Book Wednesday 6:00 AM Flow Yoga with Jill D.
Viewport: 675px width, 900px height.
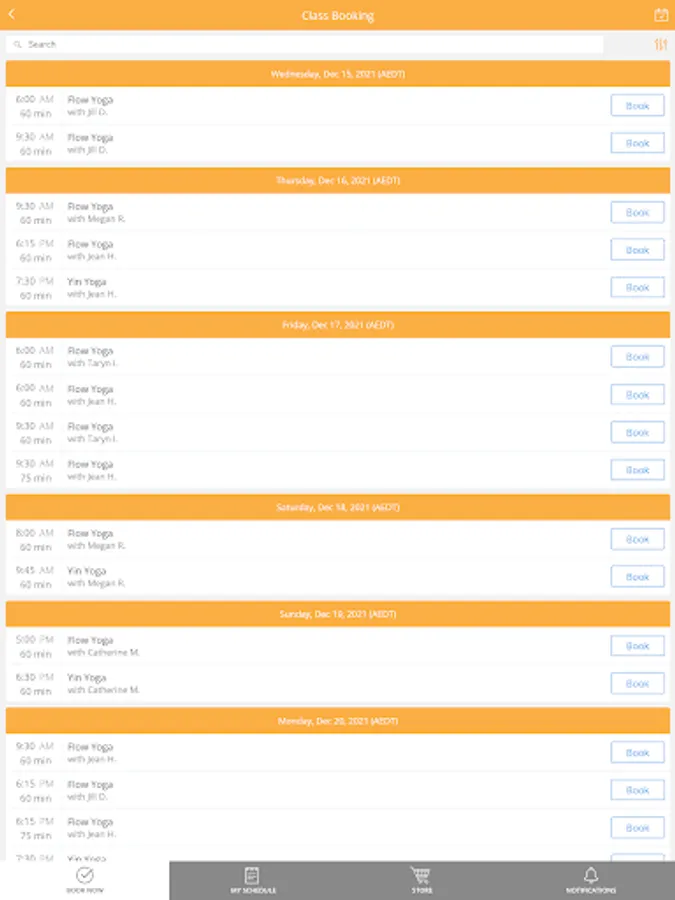[637, 106]
